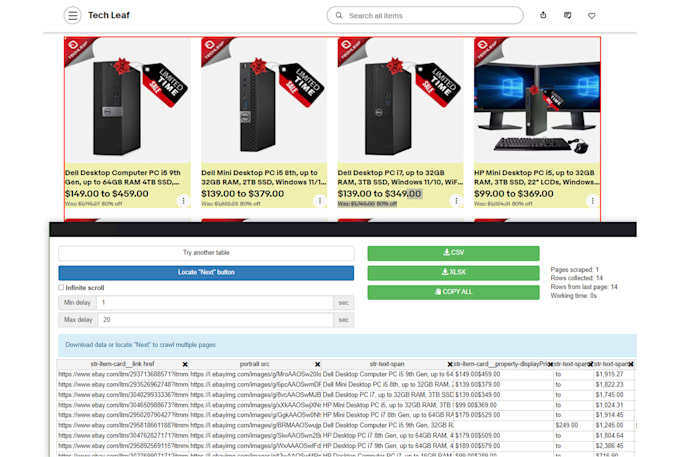The image size is (680, 457).
Task: Edit the Max delay value field
Action: [215, 320]
